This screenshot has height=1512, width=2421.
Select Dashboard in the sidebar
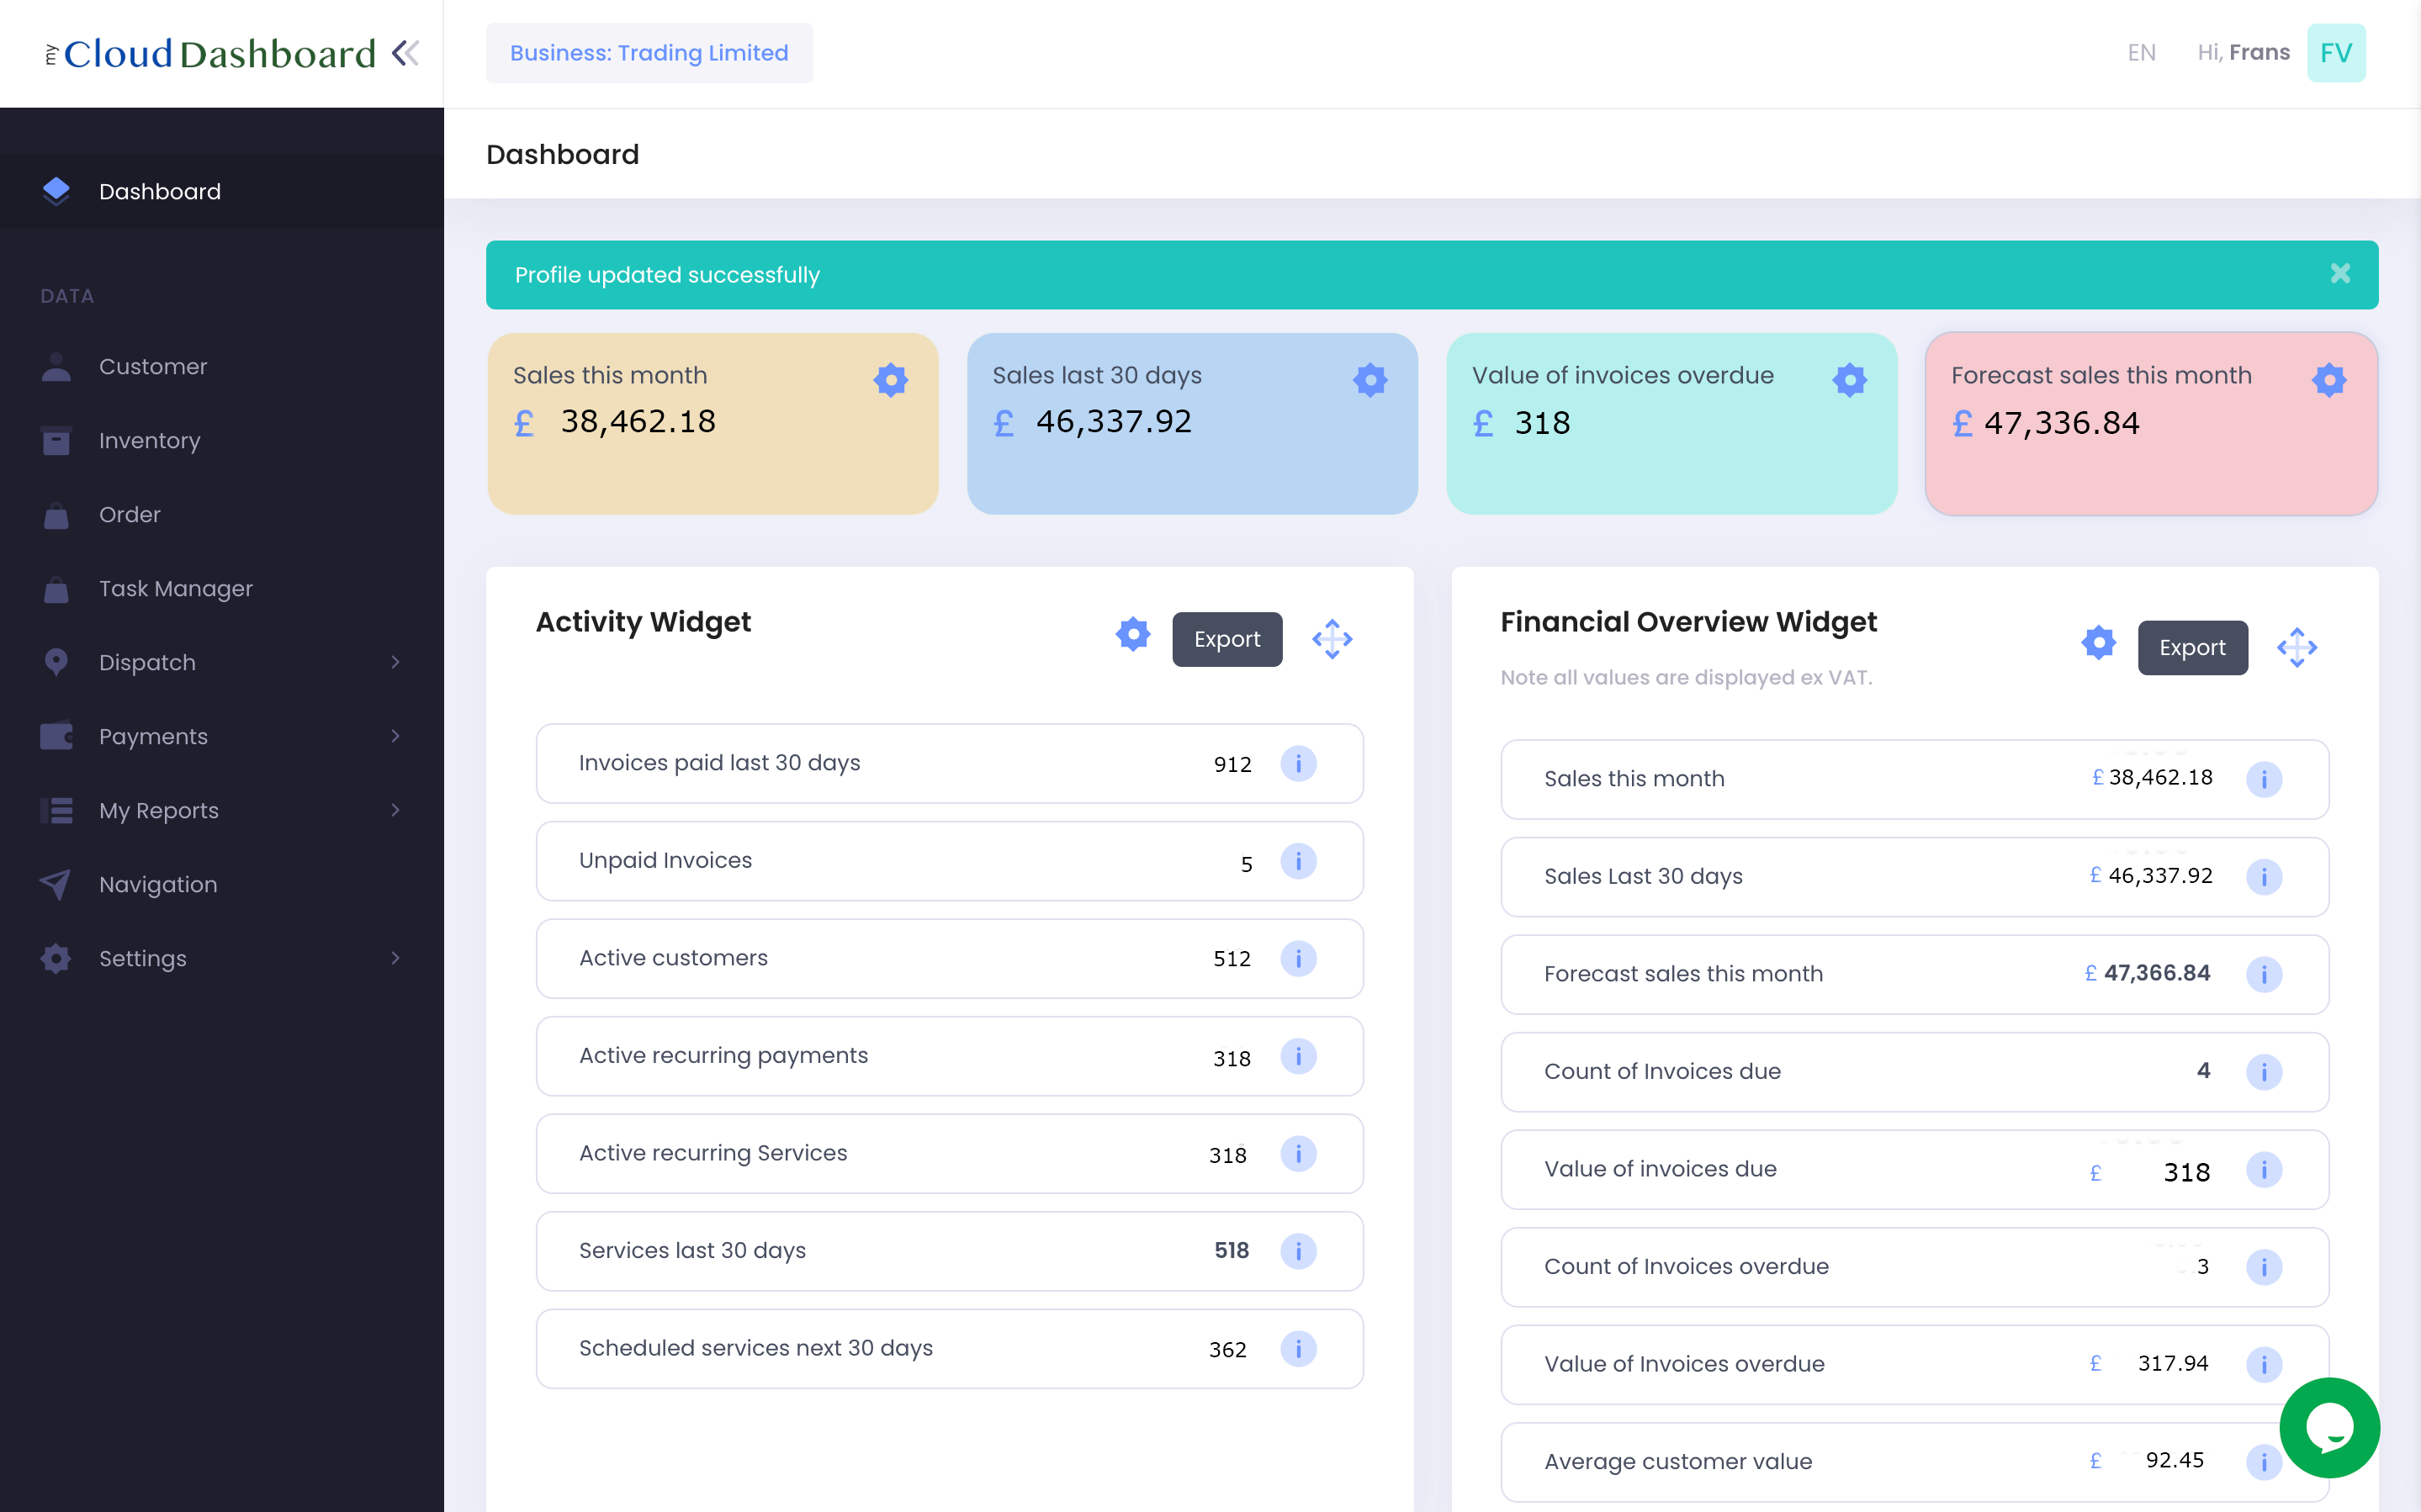160,191
